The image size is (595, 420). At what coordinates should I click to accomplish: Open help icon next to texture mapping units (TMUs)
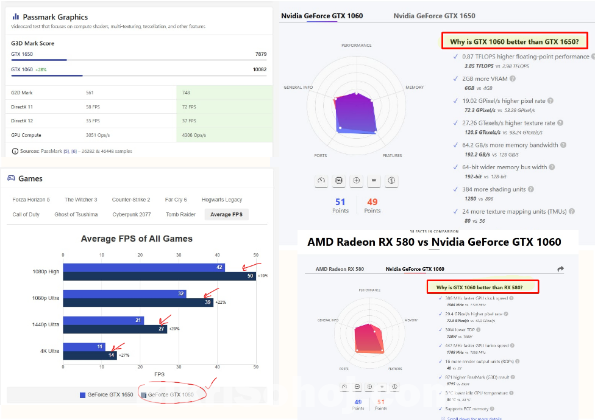coord(571,211)
